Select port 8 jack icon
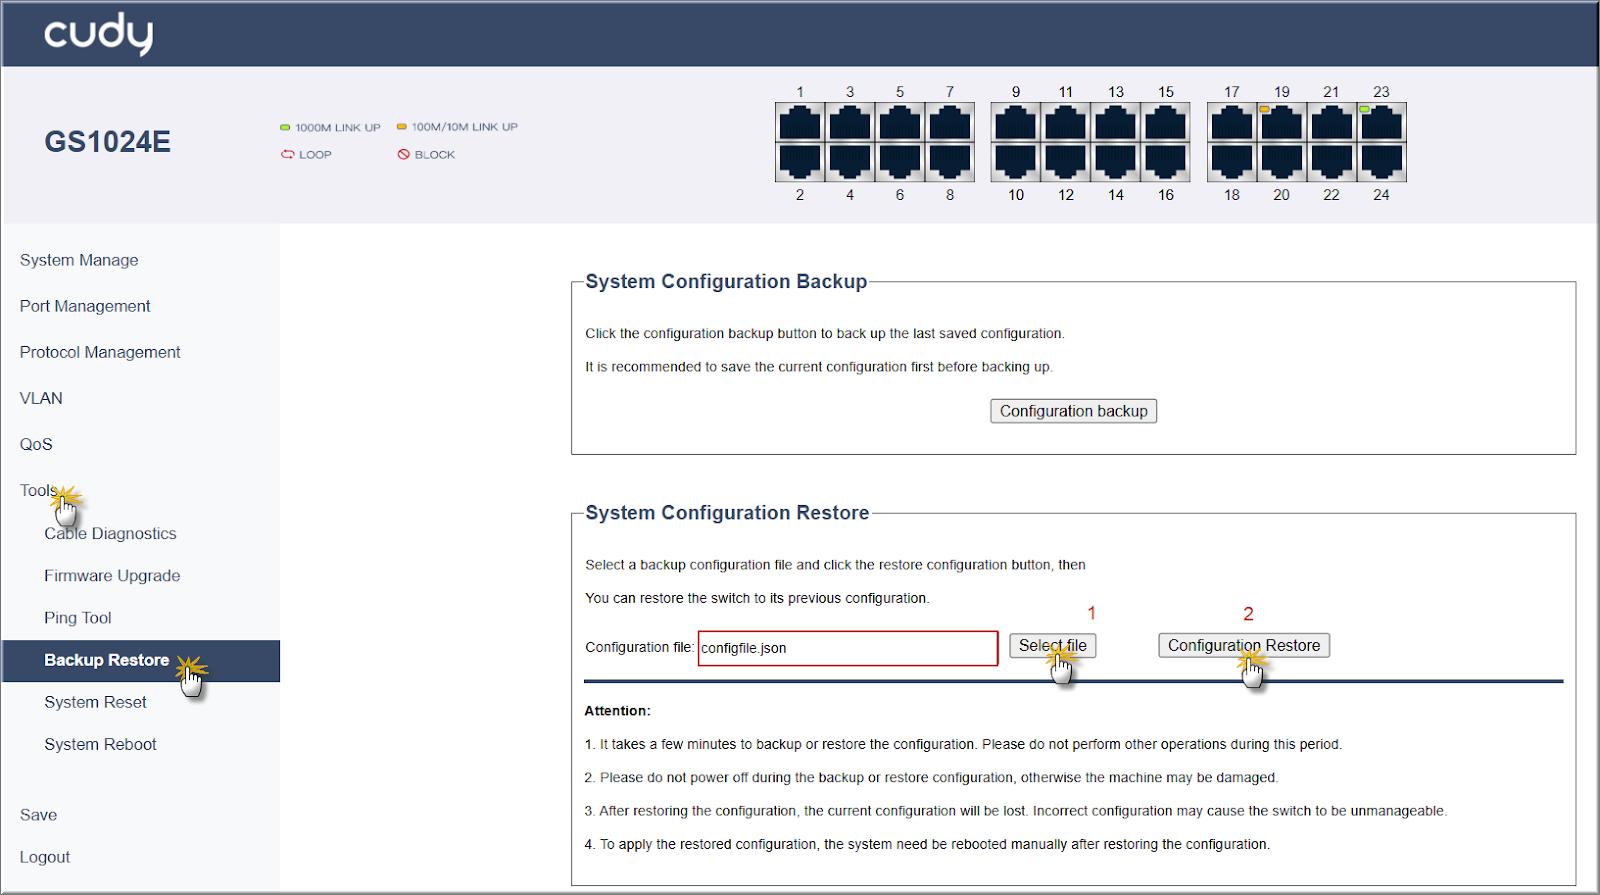 950,162
